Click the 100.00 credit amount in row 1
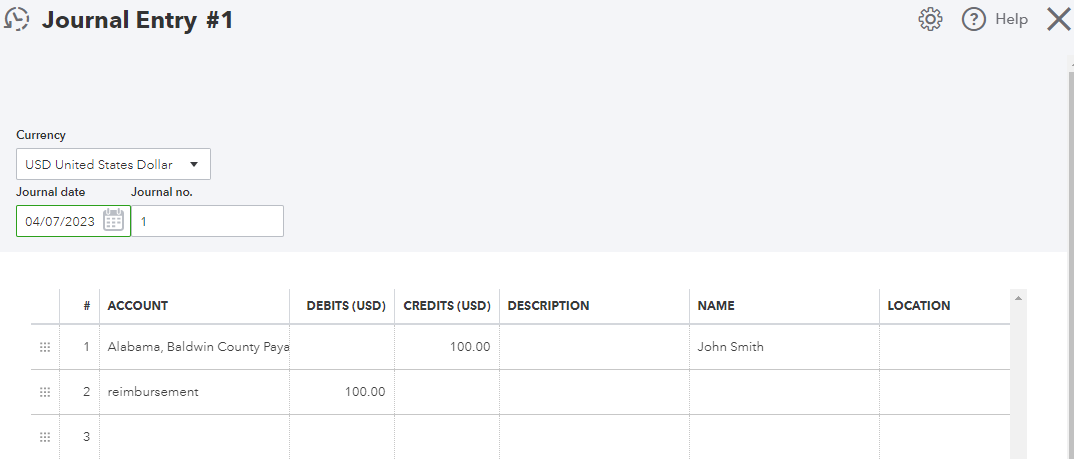The width and height of the screenshot is (1074, 459). 447,347
